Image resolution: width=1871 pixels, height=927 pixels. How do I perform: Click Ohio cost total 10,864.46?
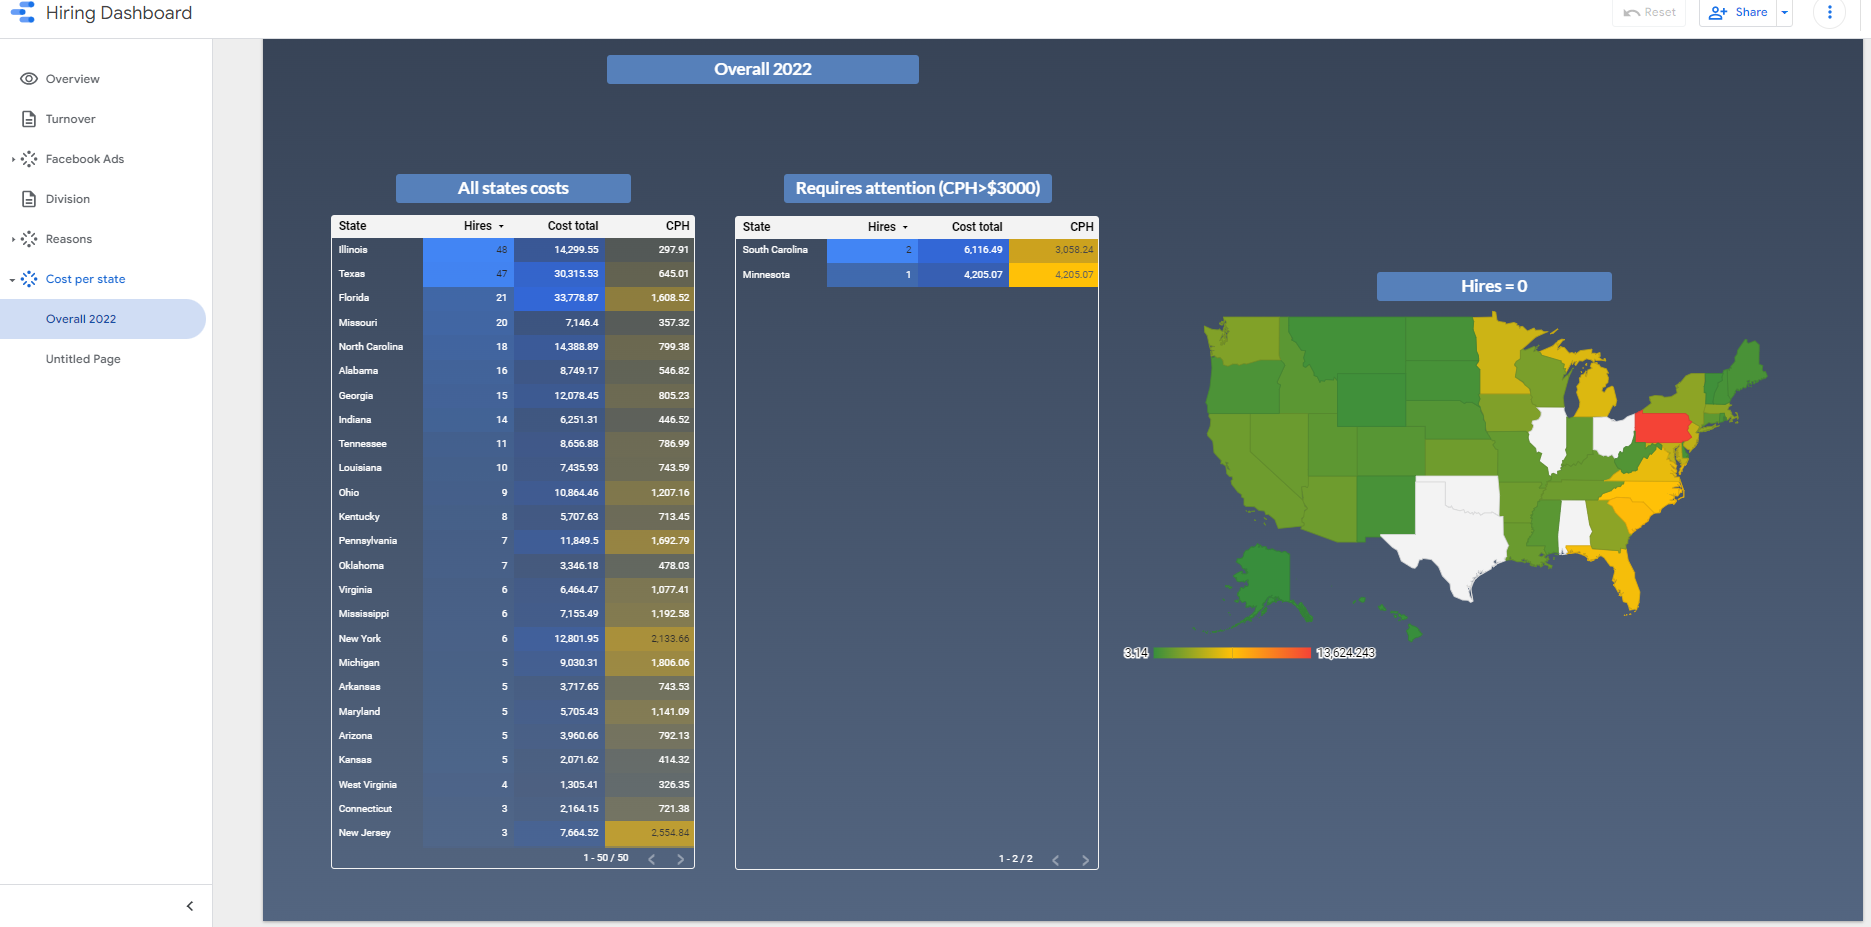pos(559,493)
